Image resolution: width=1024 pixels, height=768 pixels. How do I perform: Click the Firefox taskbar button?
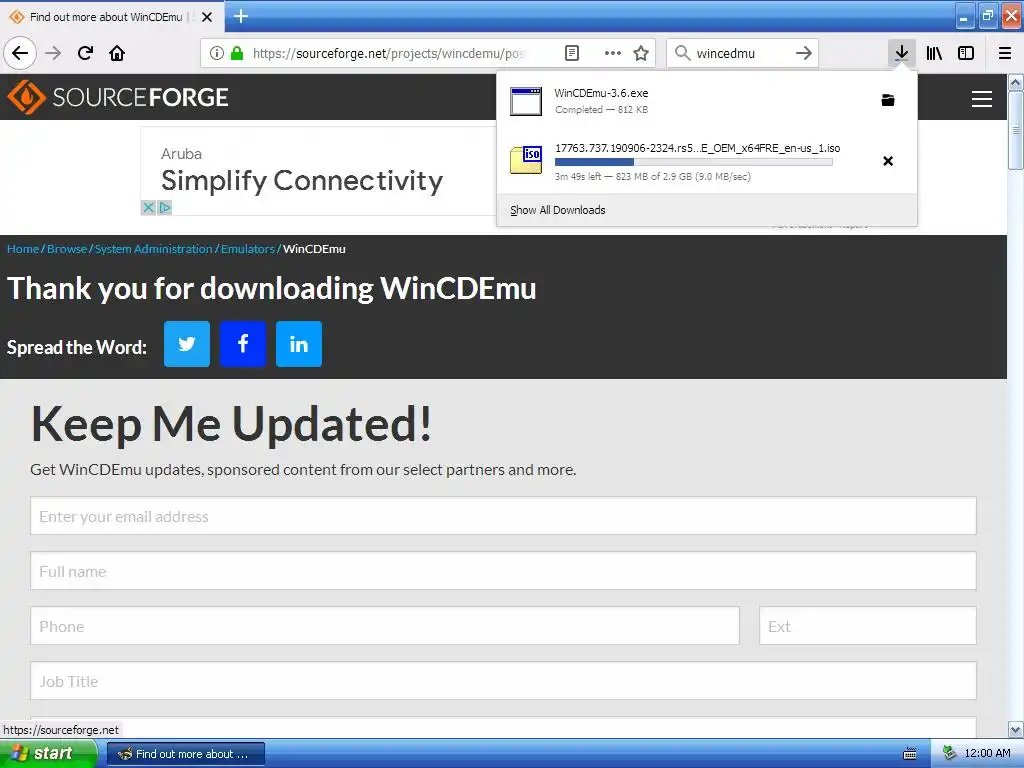(185, 754)
